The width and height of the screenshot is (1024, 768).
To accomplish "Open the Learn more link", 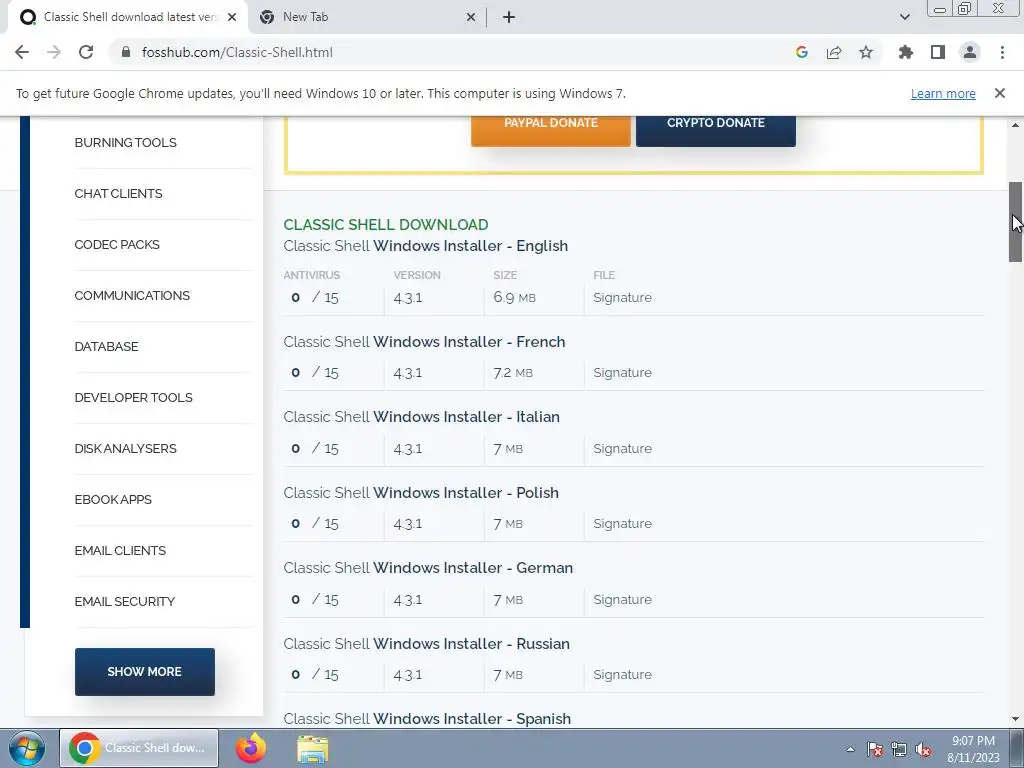I will pyautogui.click(x=943, y=94).
